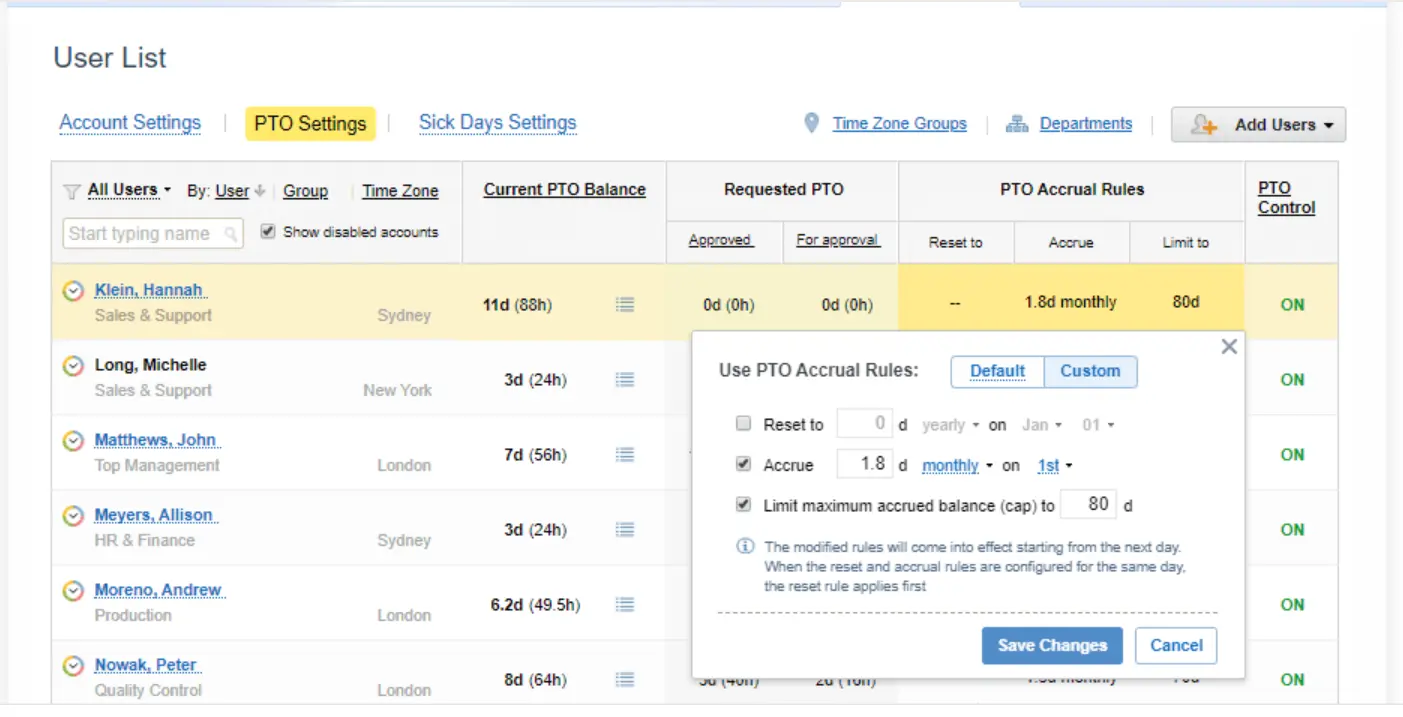This screenshot has width=1403, height=717.
Task: Click the Departments hierarchy icon
Action: coord(1017,124)
